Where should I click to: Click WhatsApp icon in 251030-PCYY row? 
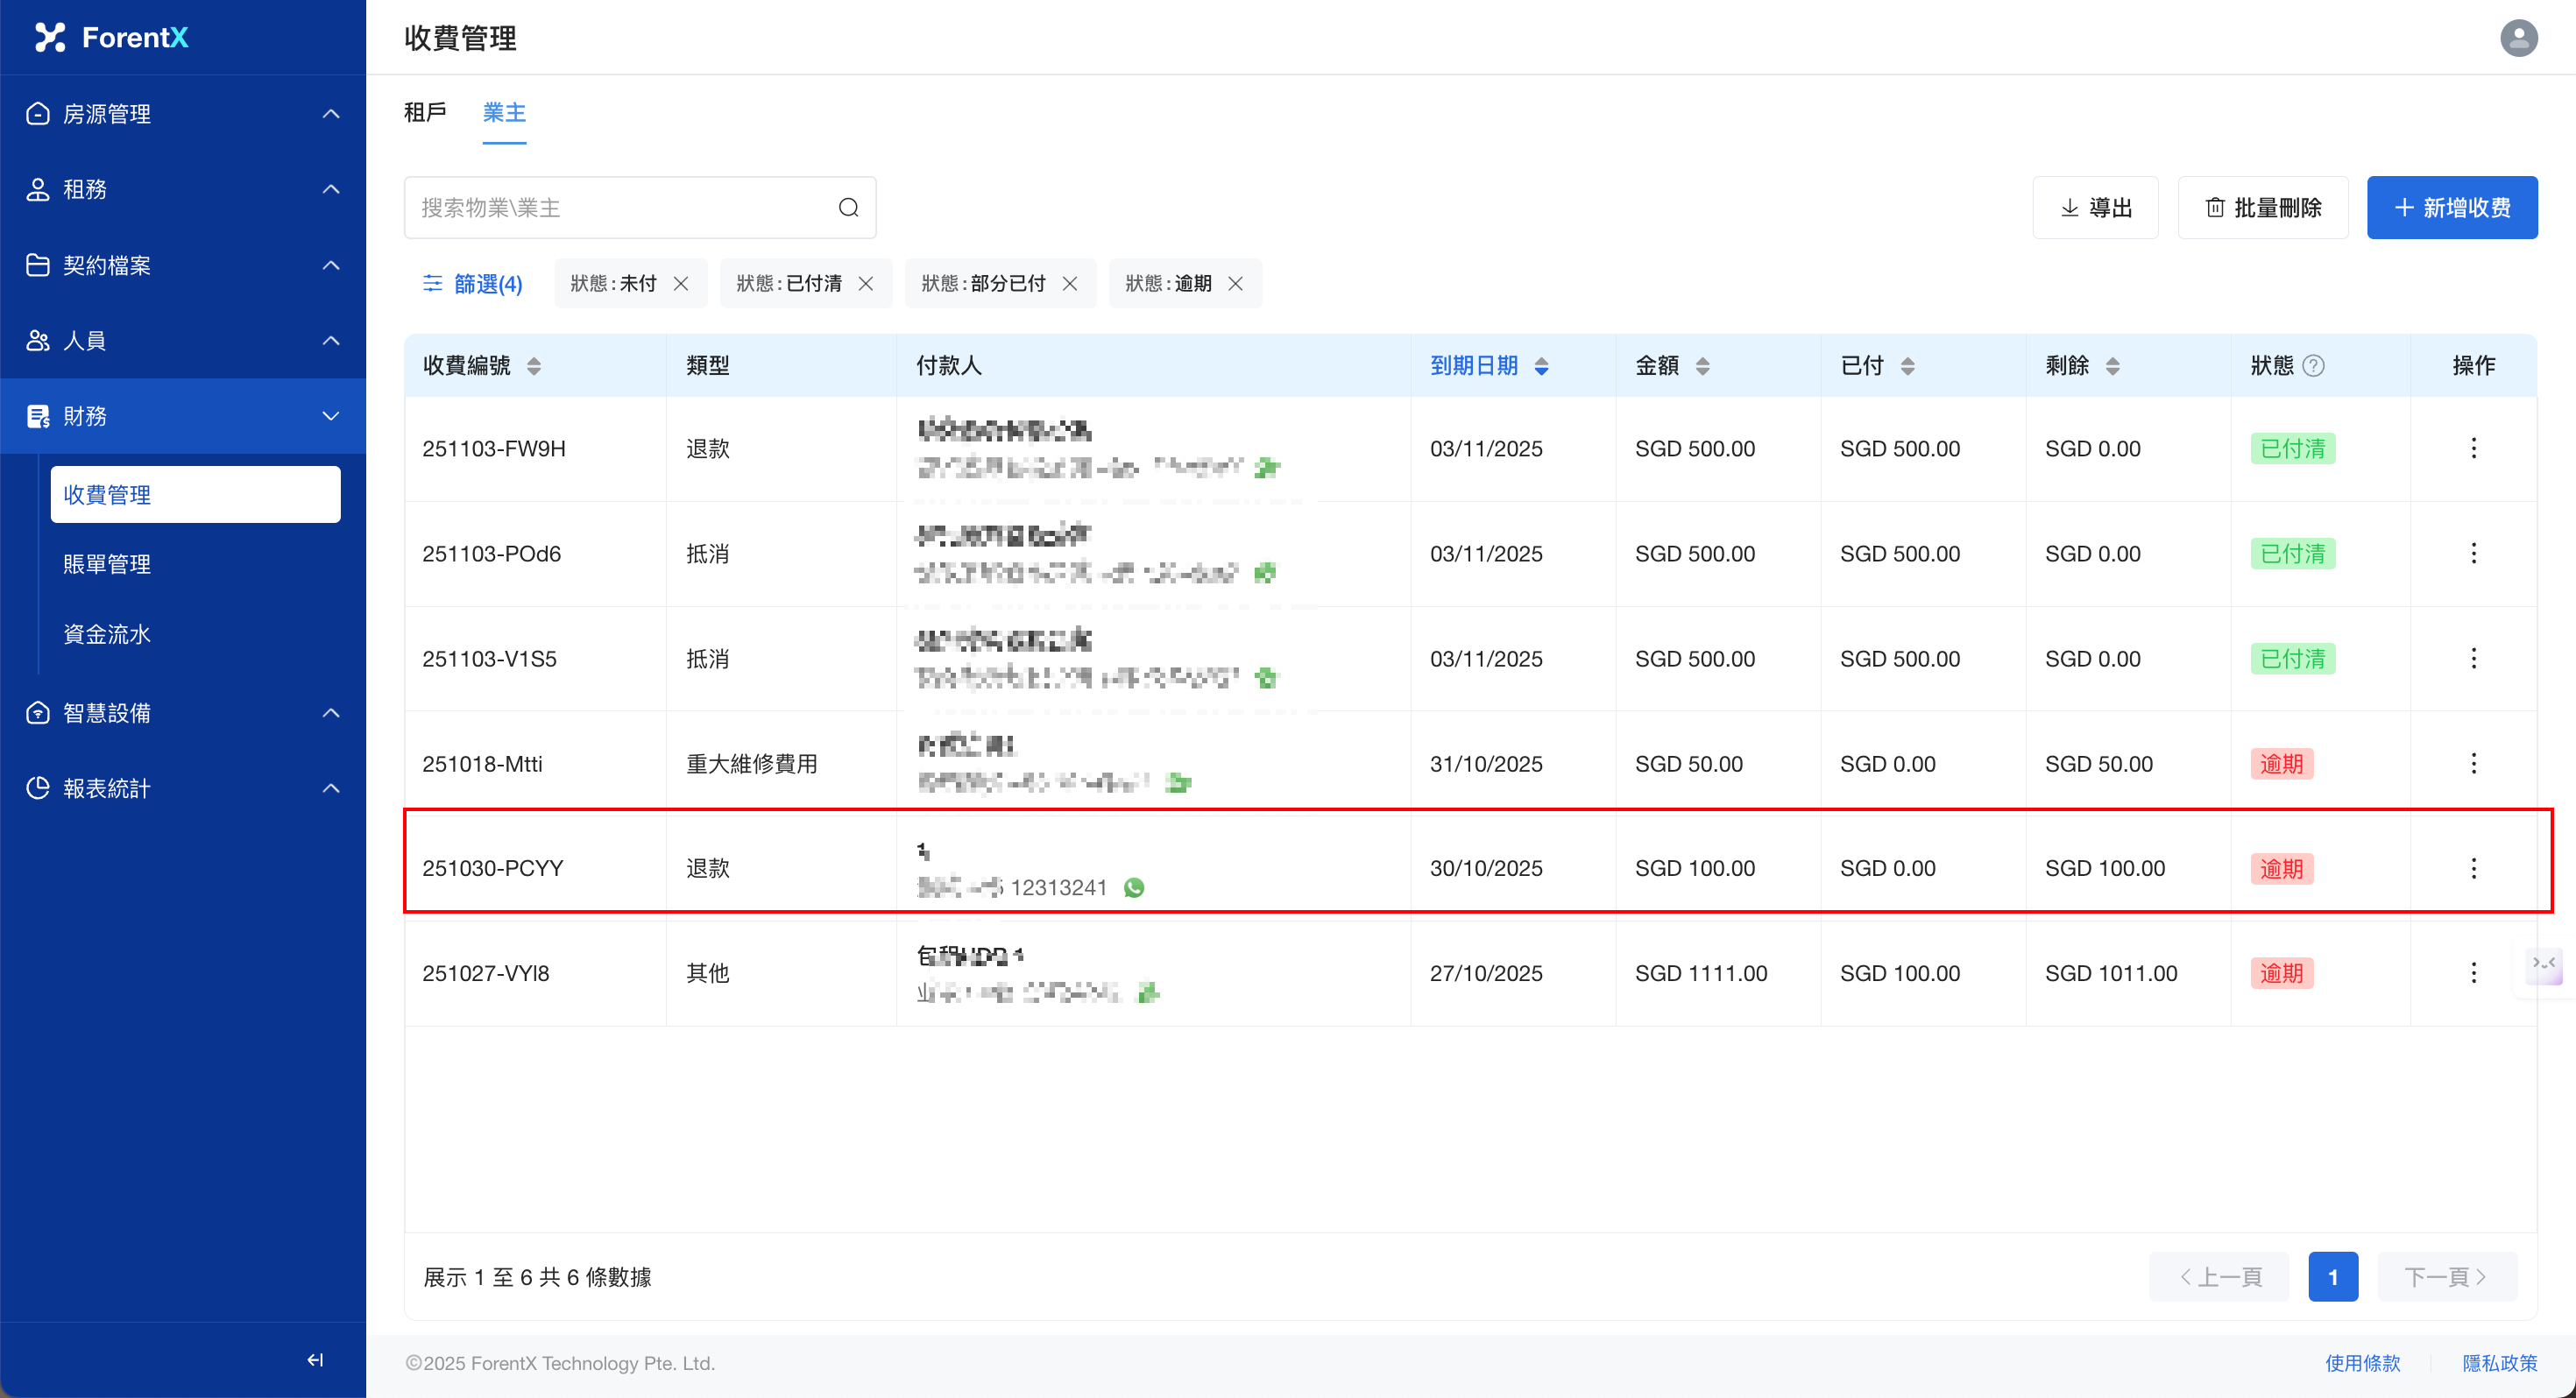pos(1133,888)
